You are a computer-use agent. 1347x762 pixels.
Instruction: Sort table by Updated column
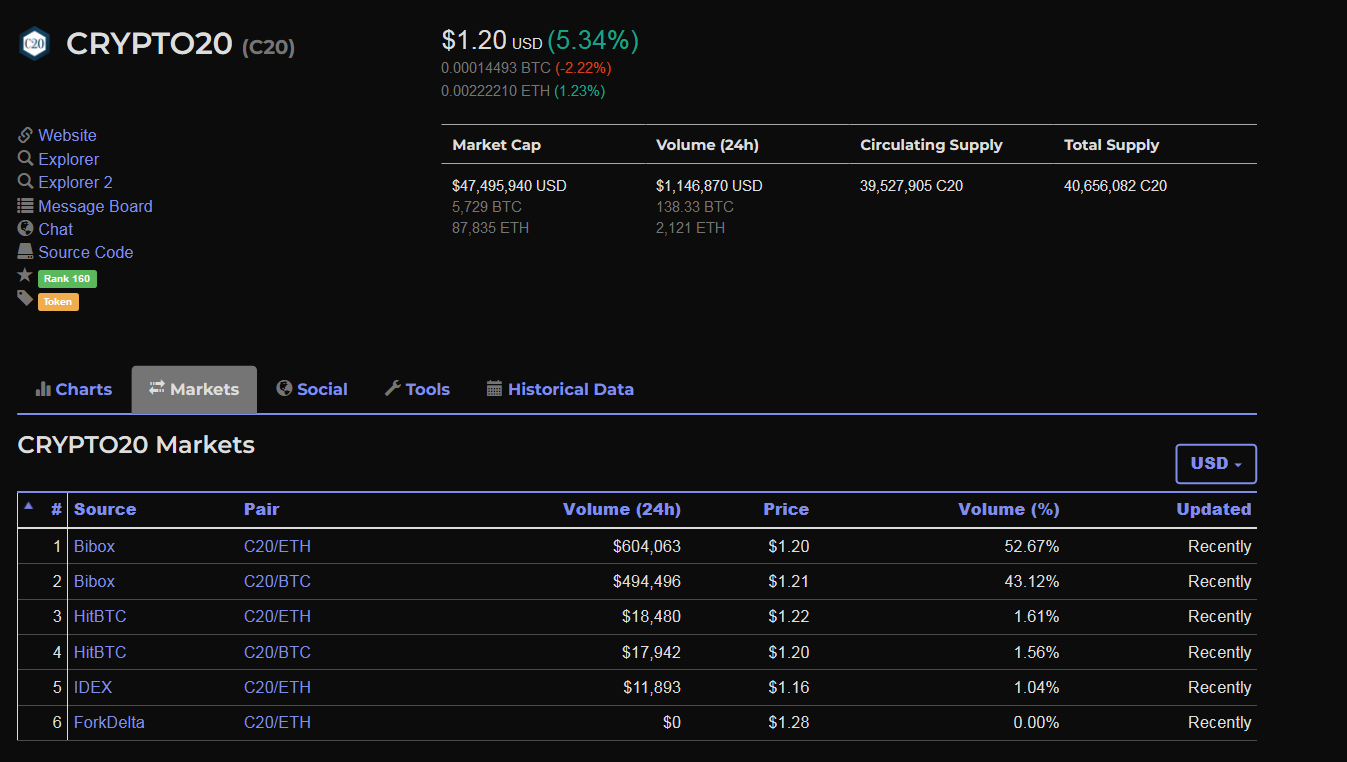pyautogui.click(x=1214, y=509)
